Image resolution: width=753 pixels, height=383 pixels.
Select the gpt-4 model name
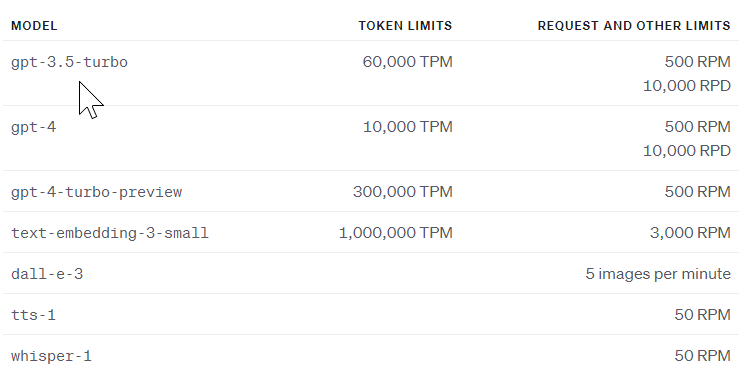pos(34,127)
